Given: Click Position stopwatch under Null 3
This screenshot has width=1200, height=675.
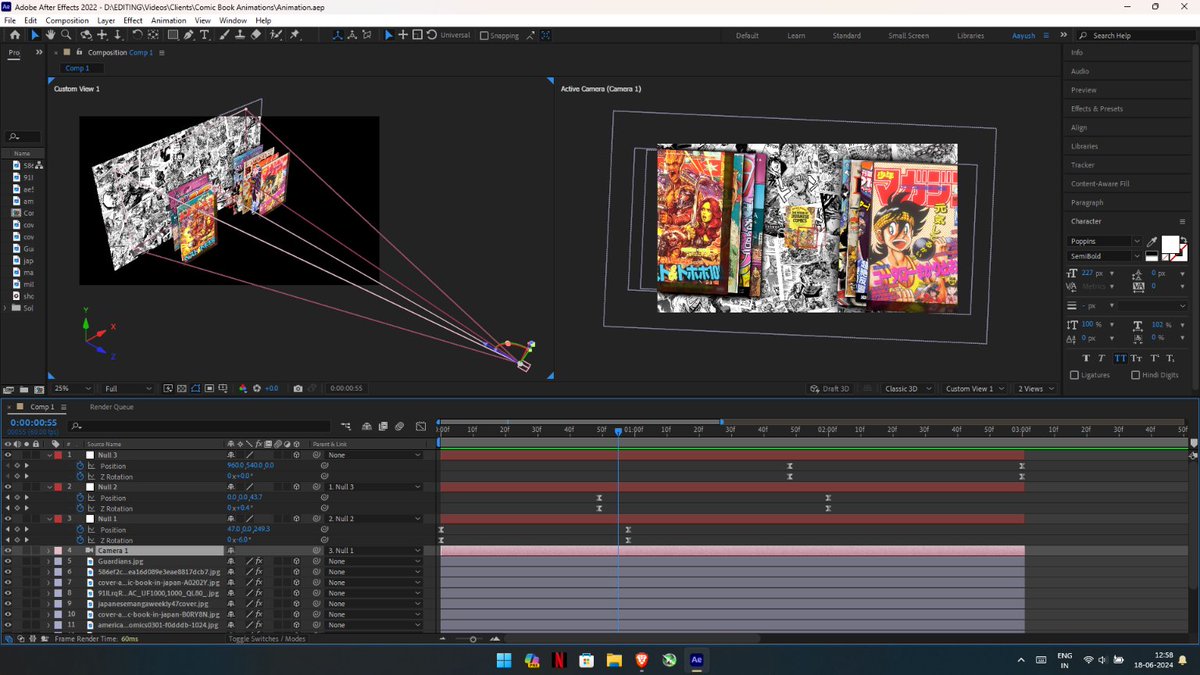Looking at the screenshot, I should (82, 466).
